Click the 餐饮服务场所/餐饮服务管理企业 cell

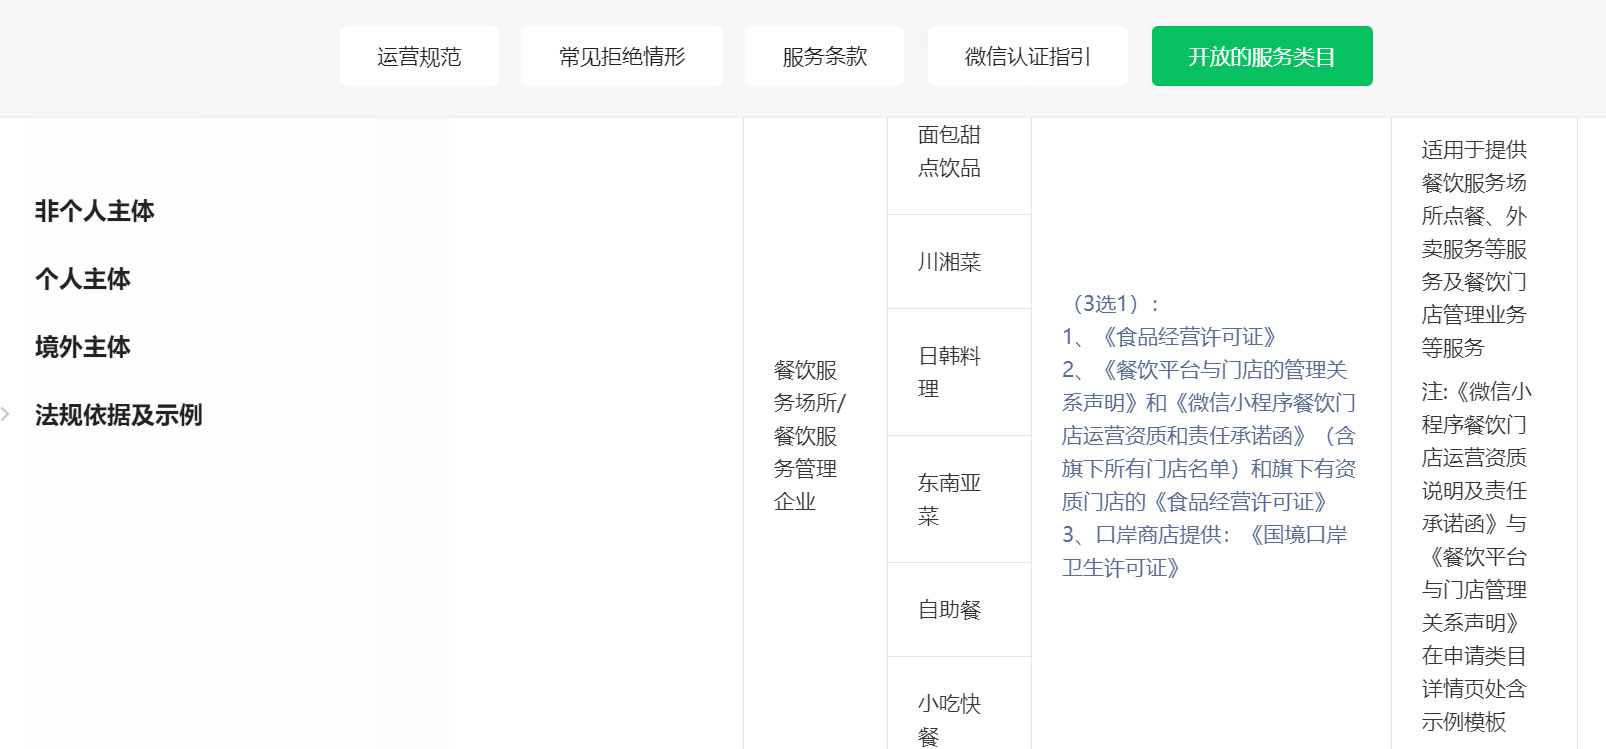click(x=808, y=436)
